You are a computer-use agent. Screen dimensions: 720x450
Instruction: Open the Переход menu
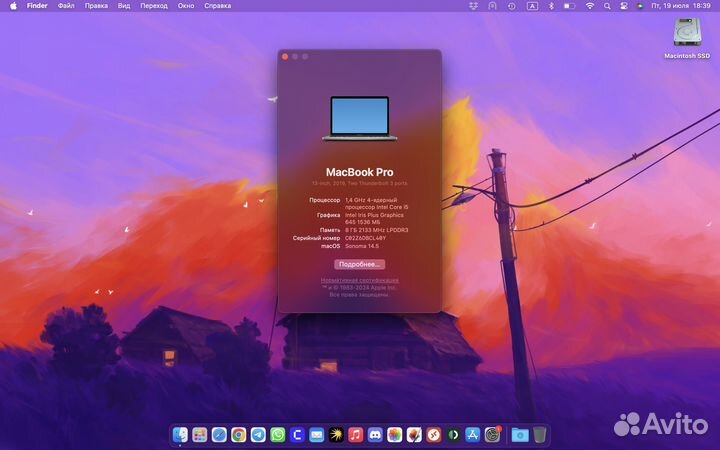(x=154, y=6)
